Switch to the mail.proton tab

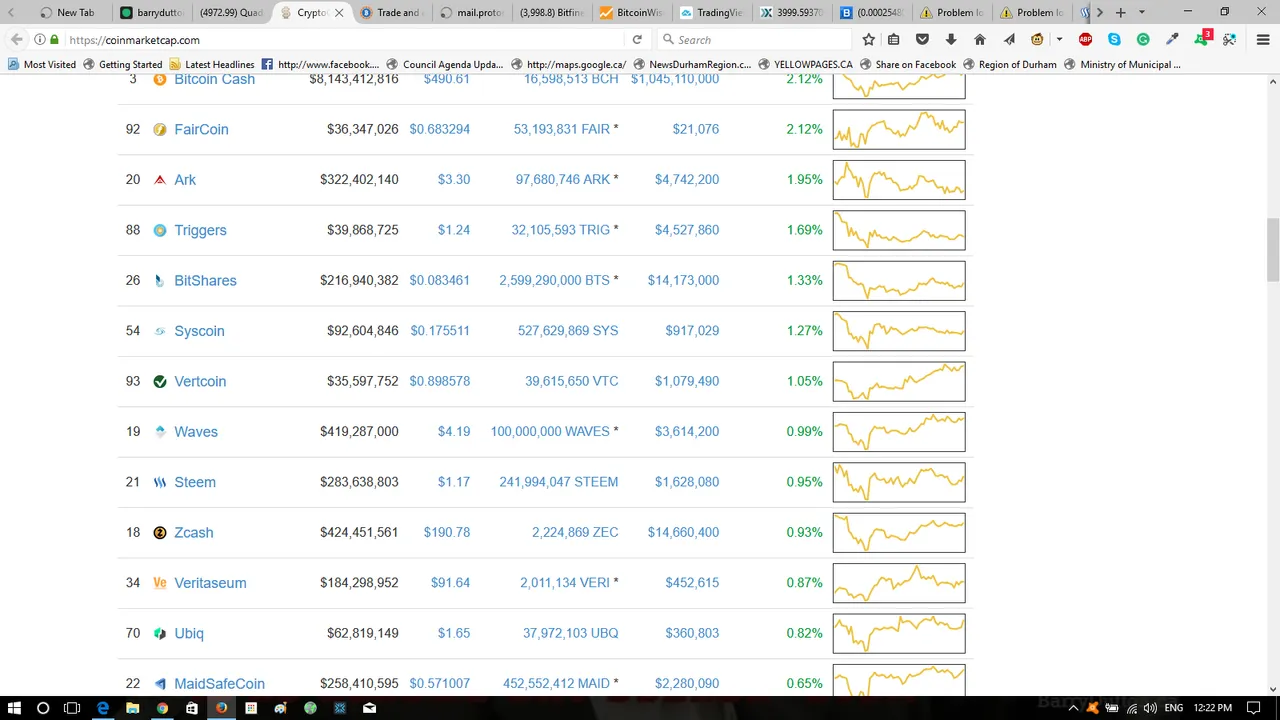tap(471, 13)
